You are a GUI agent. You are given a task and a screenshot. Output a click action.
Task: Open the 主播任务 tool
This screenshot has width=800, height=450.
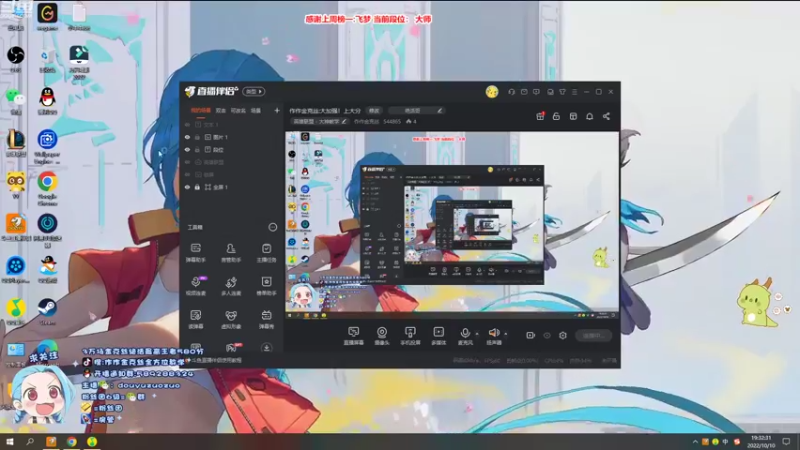(x=266, y=253)
